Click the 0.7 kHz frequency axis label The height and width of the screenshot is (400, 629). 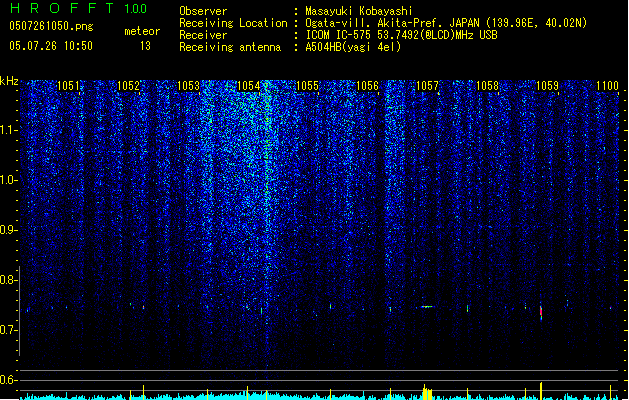point(9,330)
